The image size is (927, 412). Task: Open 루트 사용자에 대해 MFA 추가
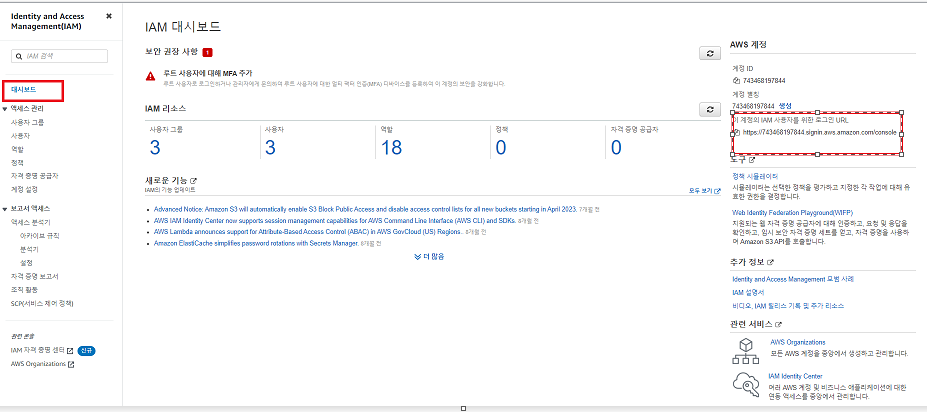coord(208,73)
